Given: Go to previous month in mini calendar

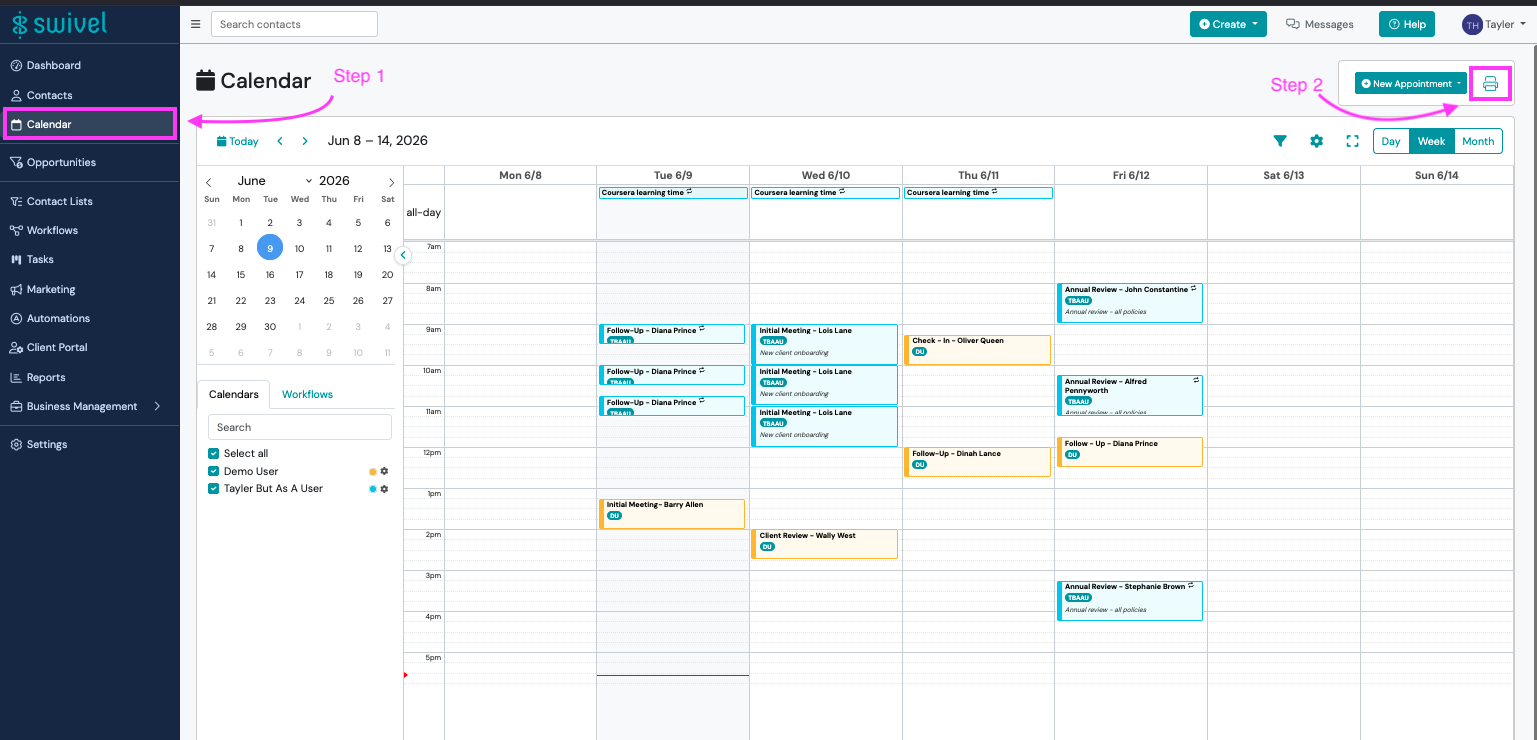Looking at the screenshot, I should 209,182.
